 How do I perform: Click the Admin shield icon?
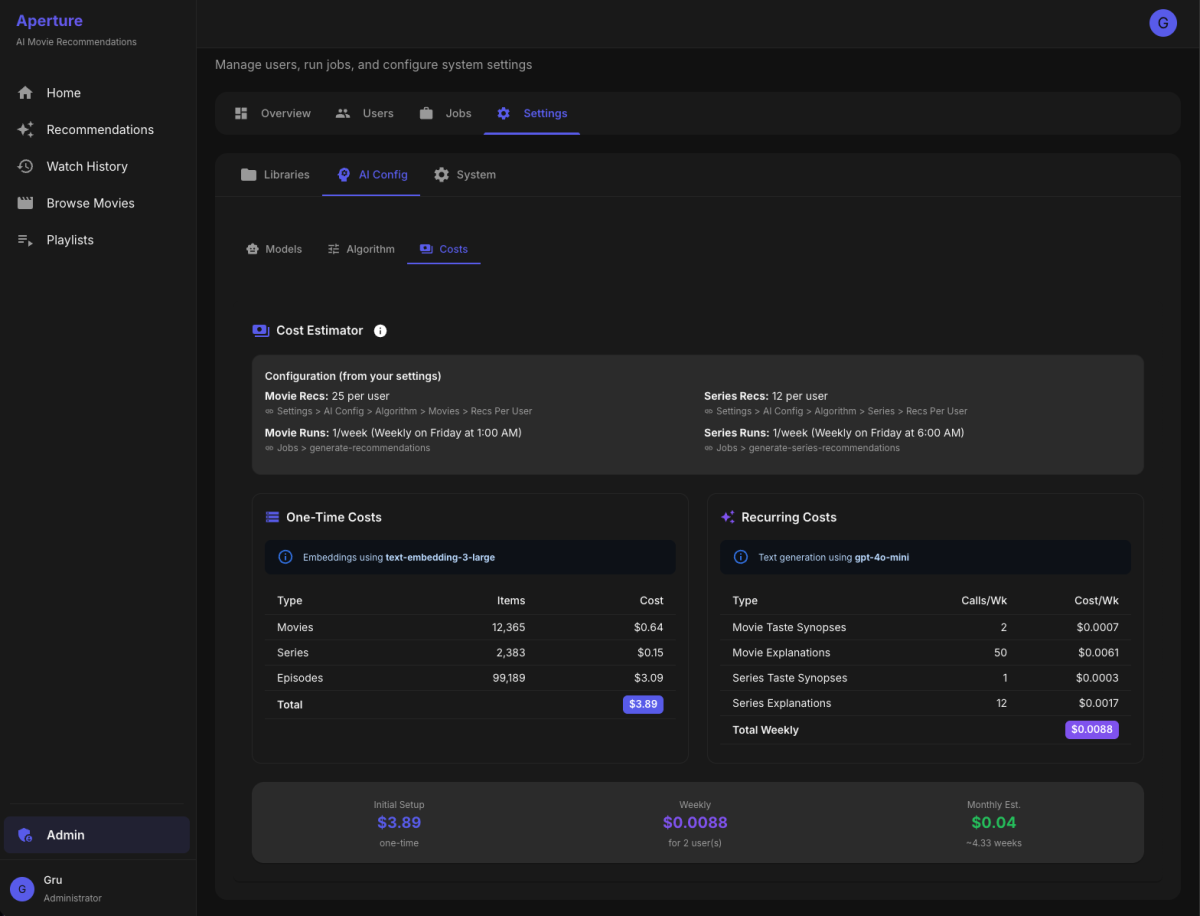point(26,835)
